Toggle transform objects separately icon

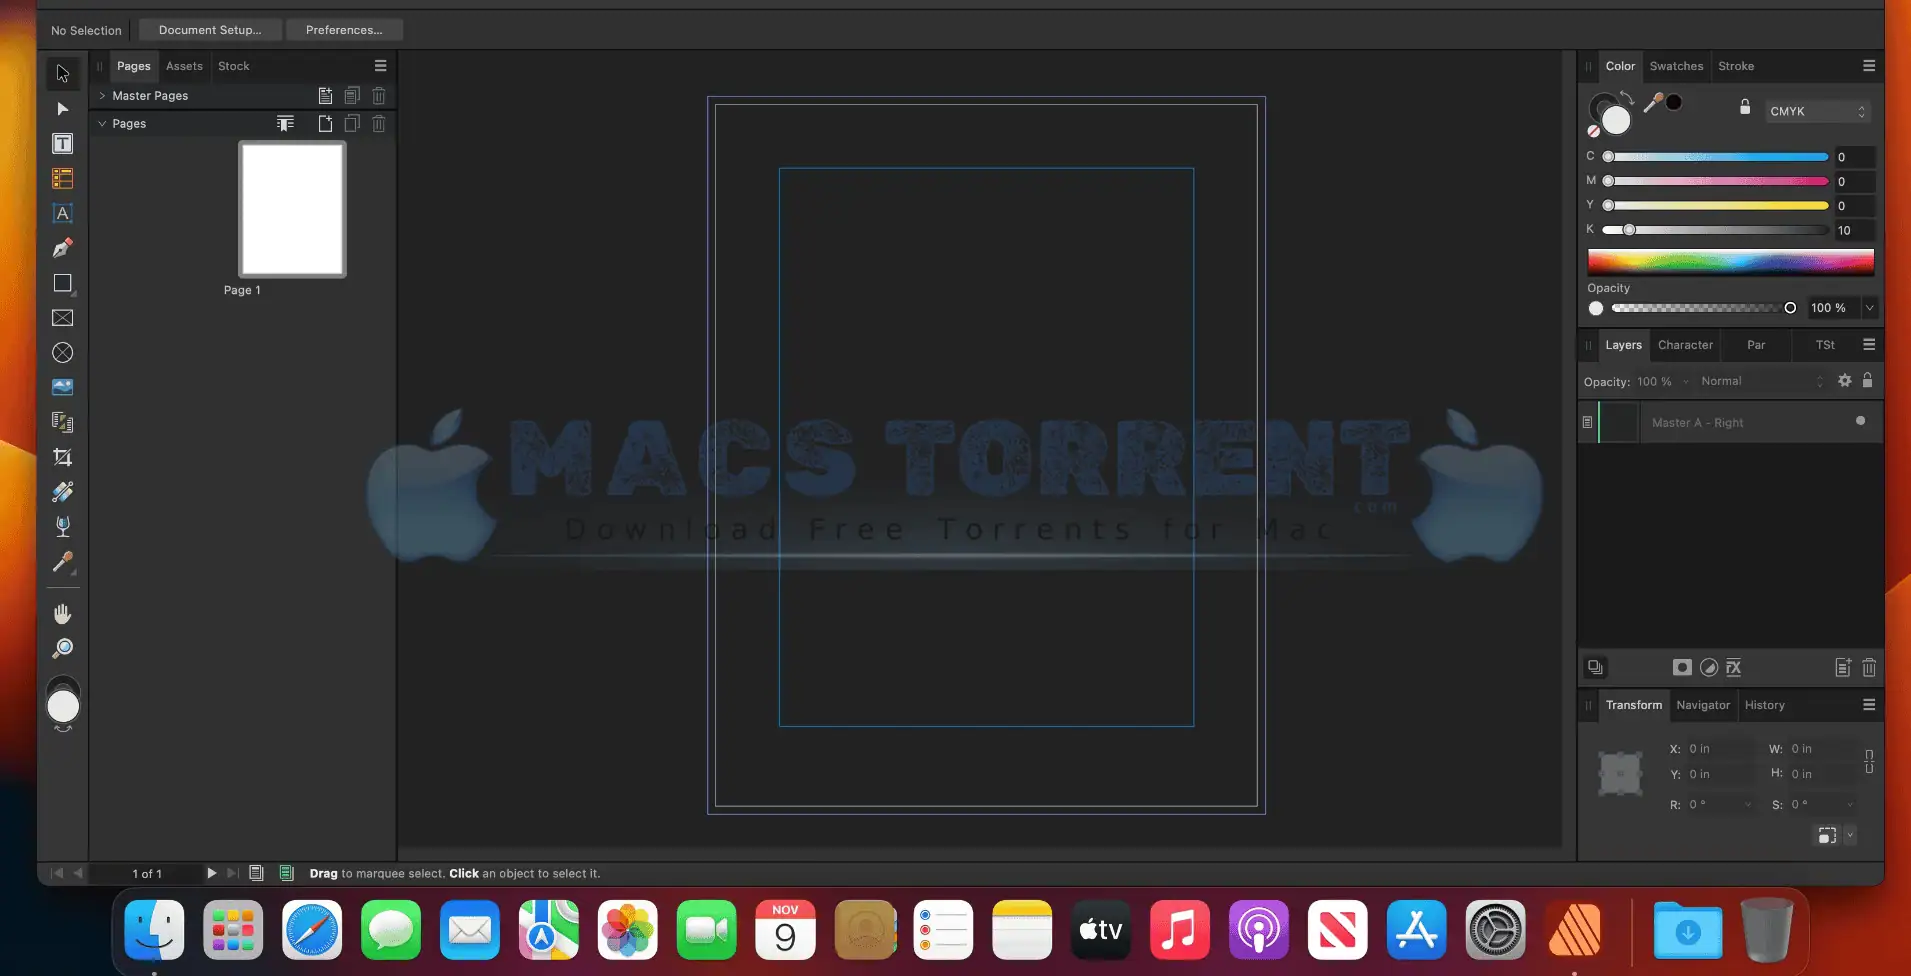(1827, 835)
